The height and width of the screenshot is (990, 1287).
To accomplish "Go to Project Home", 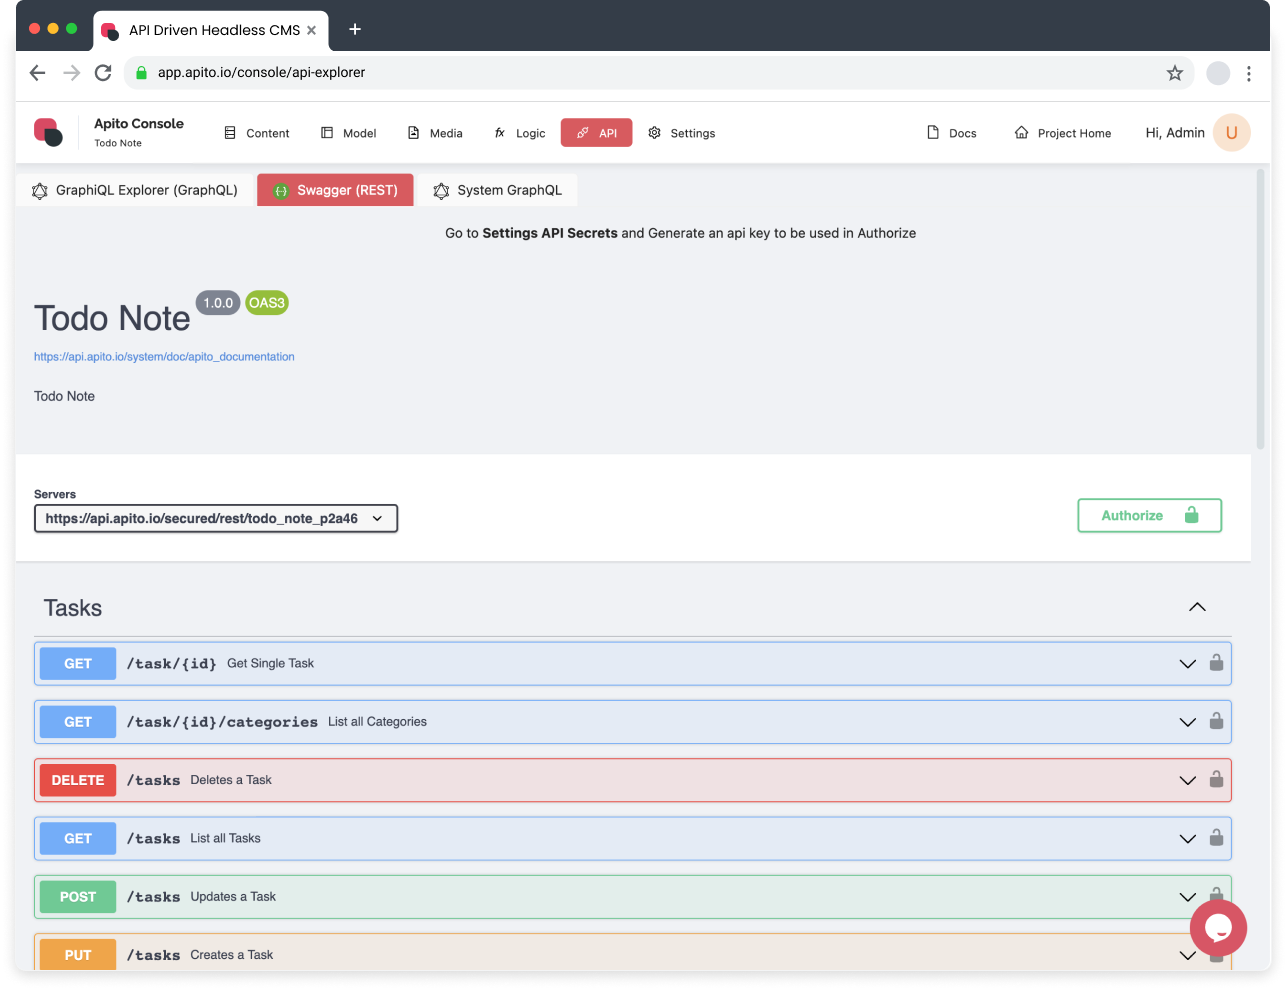I will tap(1063, 133).
